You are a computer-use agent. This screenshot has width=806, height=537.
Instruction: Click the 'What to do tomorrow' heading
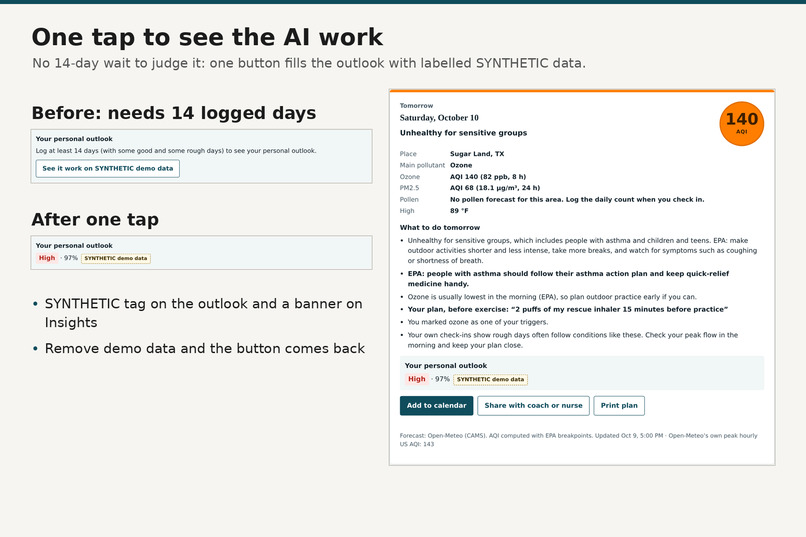pyautogui.click(x=439, y=227)
